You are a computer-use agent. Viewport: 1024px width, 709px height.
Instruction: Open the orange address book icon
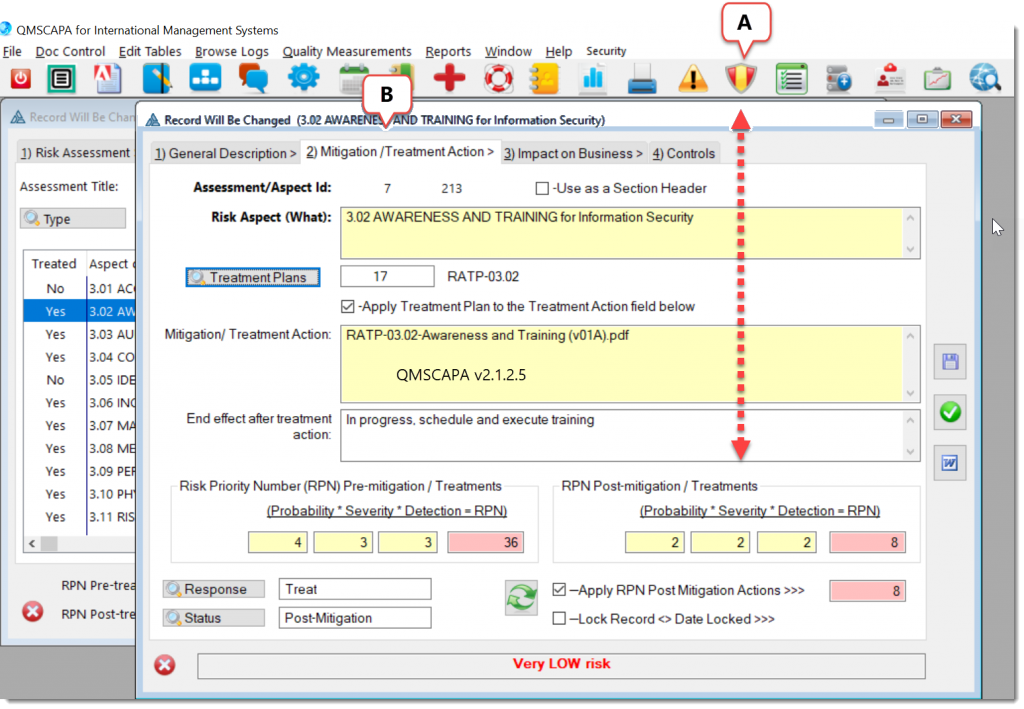pyautogui.click(x=545, y=79)
